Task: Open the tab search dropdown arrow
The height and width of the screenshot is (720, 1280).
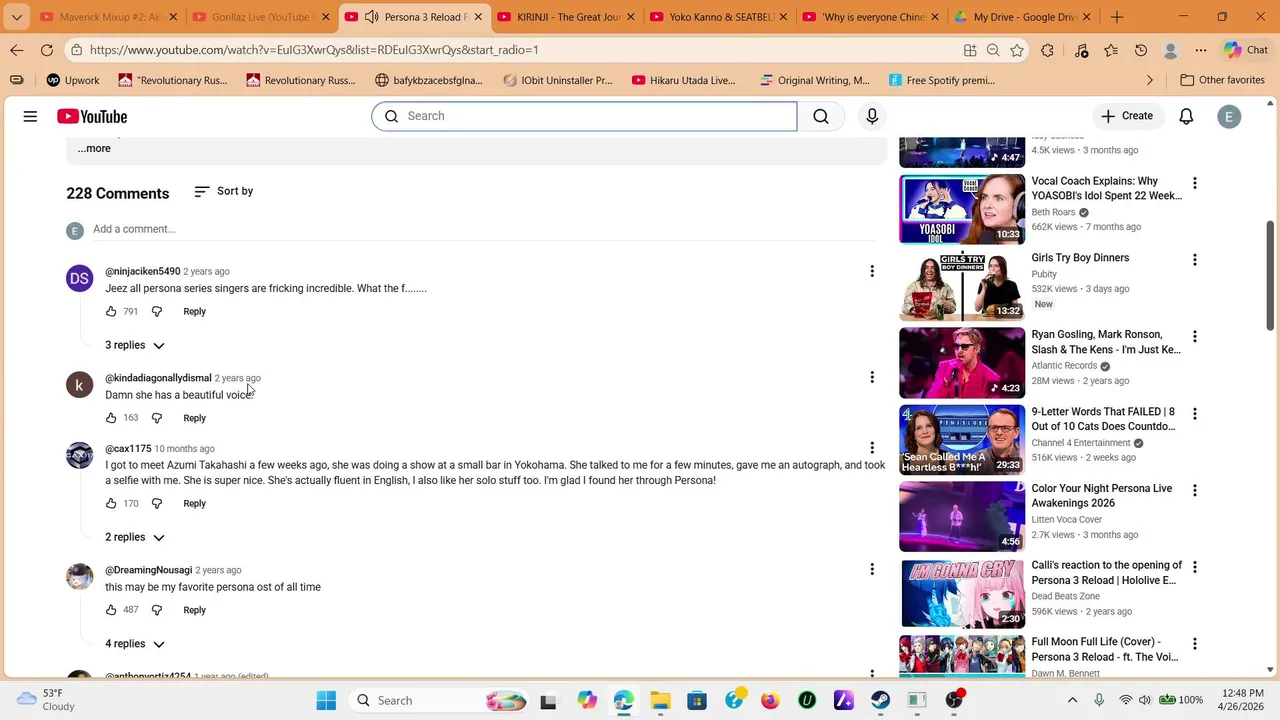Action: click(x=17, y=17)
